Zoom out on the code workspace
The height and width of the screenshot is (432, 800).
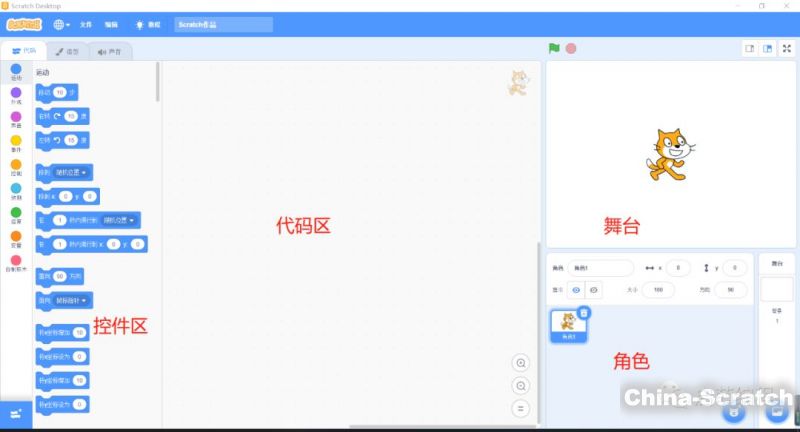click(520, 386)
